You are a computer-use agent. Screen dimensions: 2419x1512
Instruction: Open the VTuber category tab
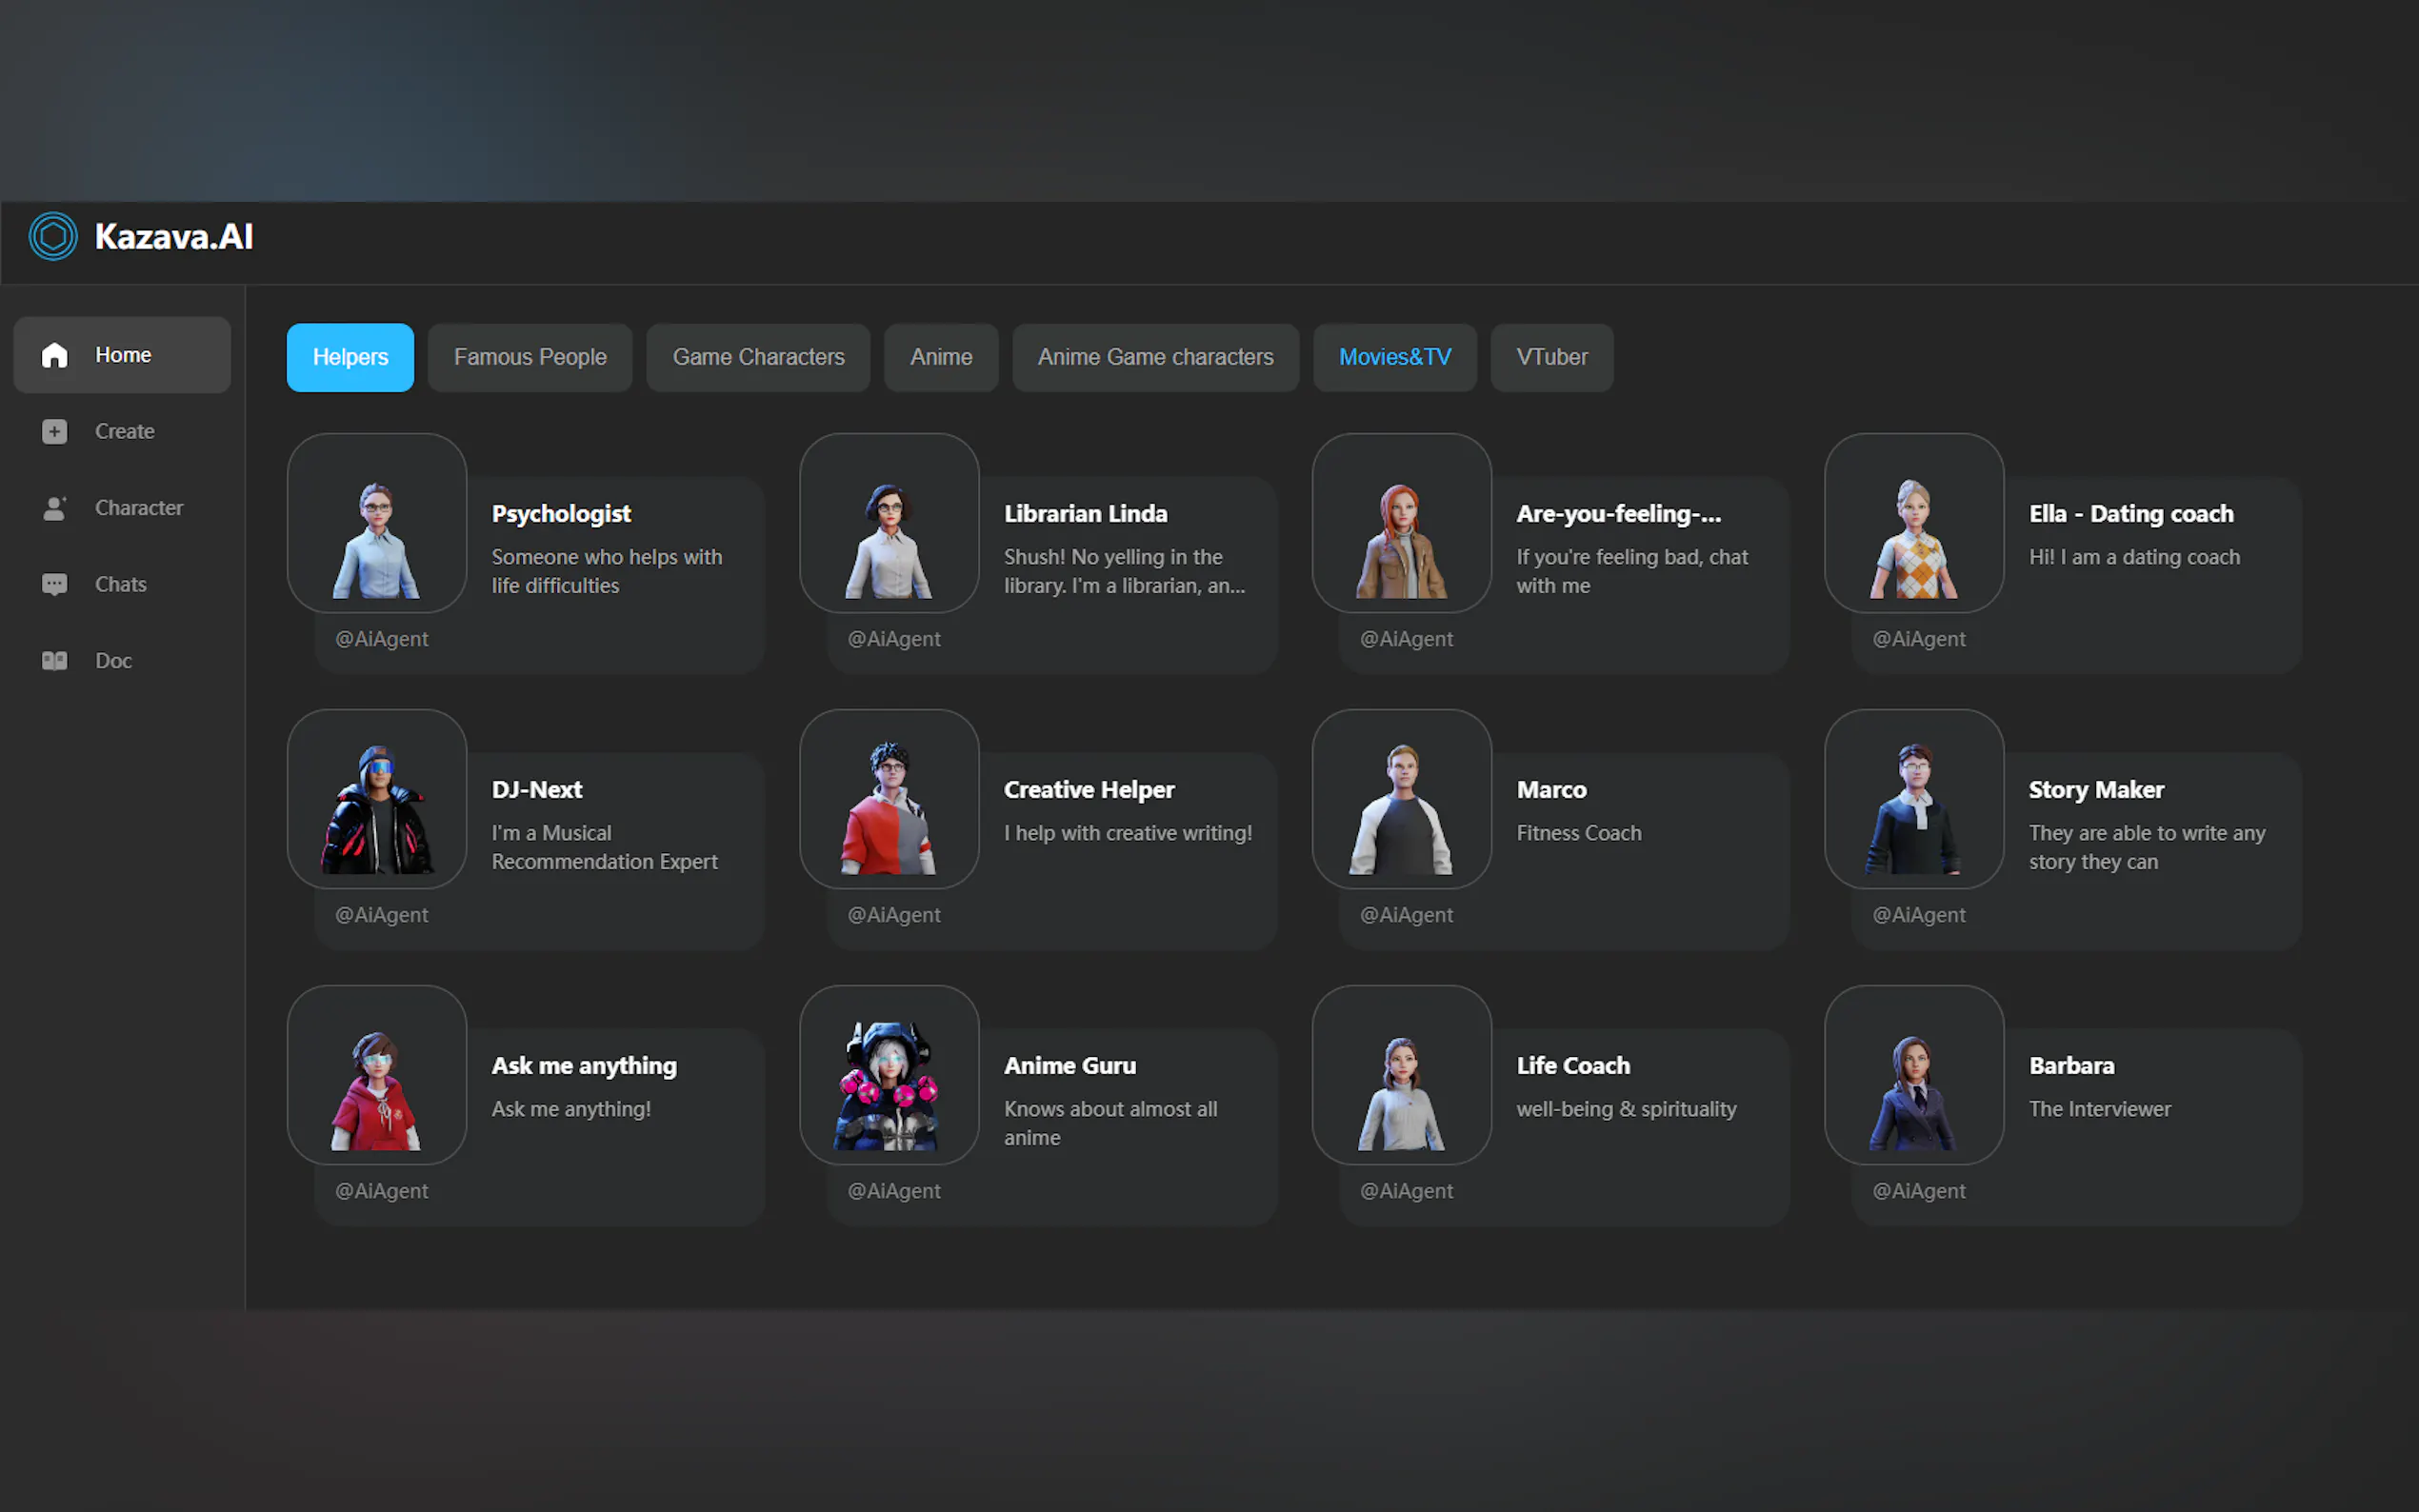point(1551,357)
